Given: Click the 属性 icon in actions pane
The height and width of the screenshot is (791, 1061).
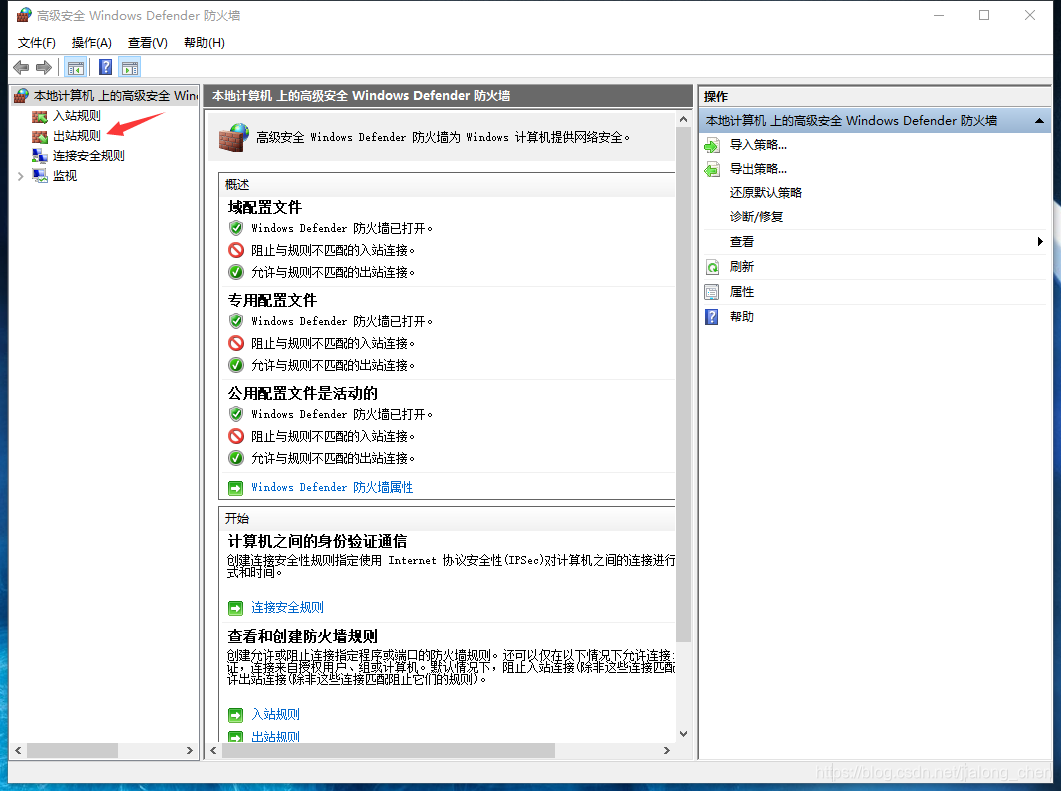Looking at the screenshot, I should [x=712, y=292].
